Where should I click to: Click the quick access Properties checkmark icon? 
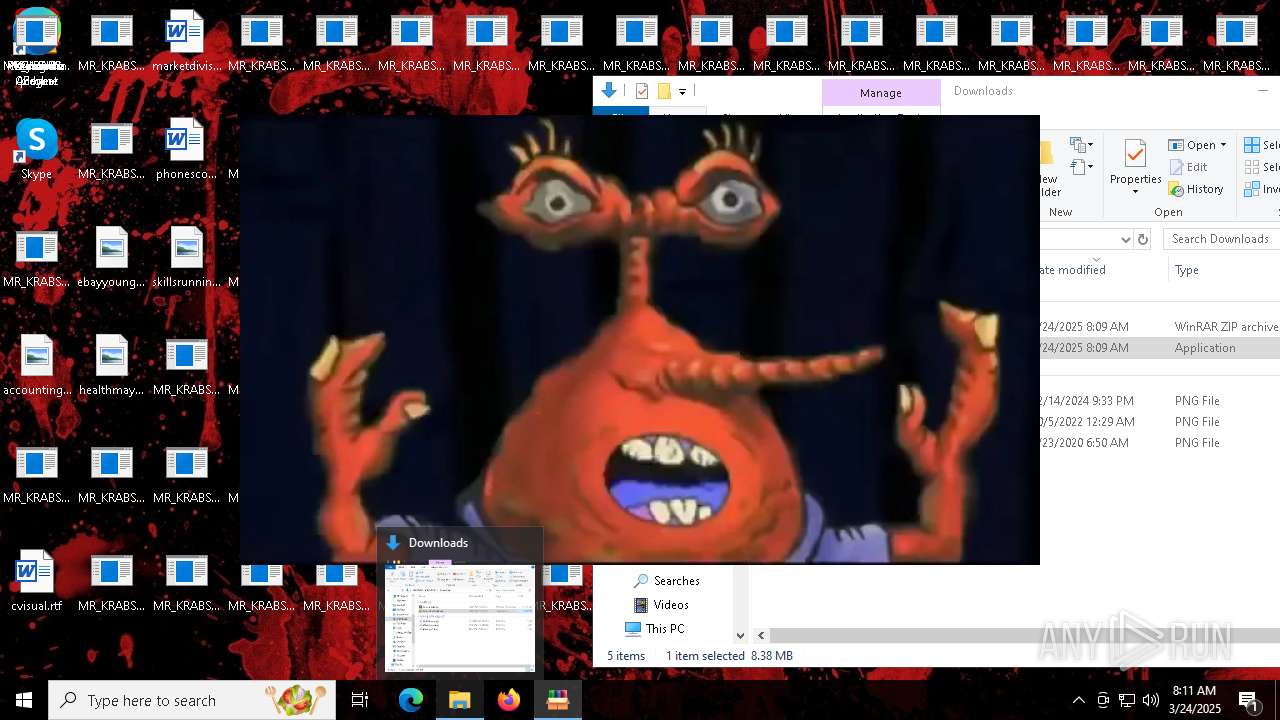coord(642,91)
